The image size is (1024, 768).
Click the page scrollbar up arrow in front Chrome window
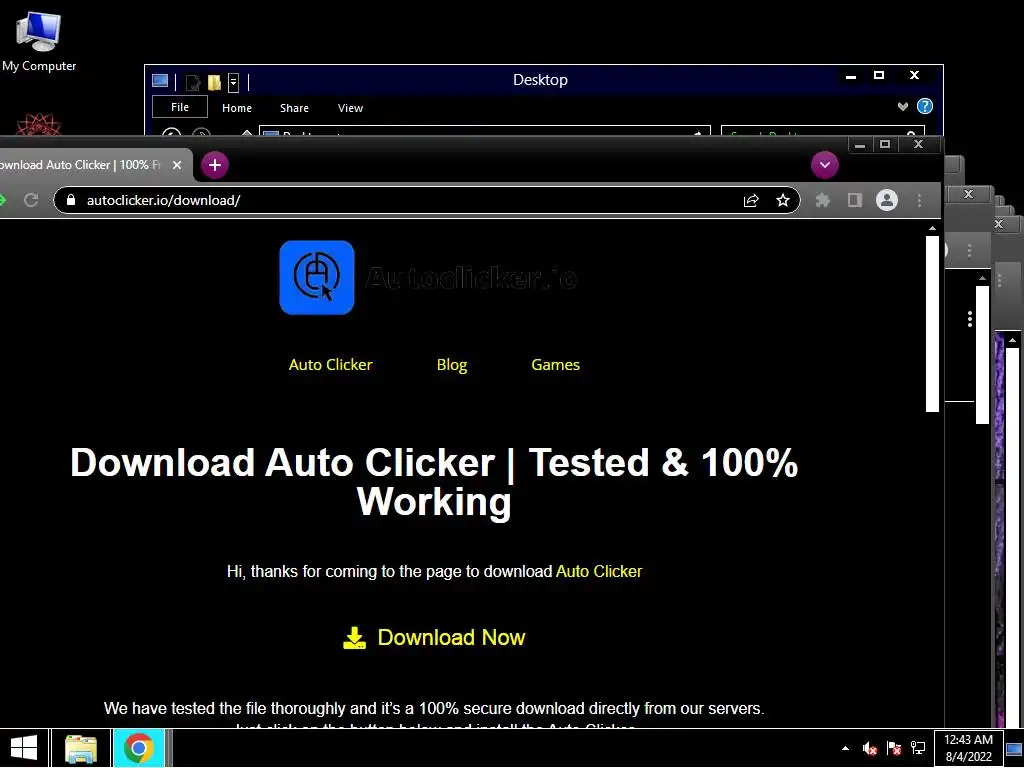click(x=933, y=229)
